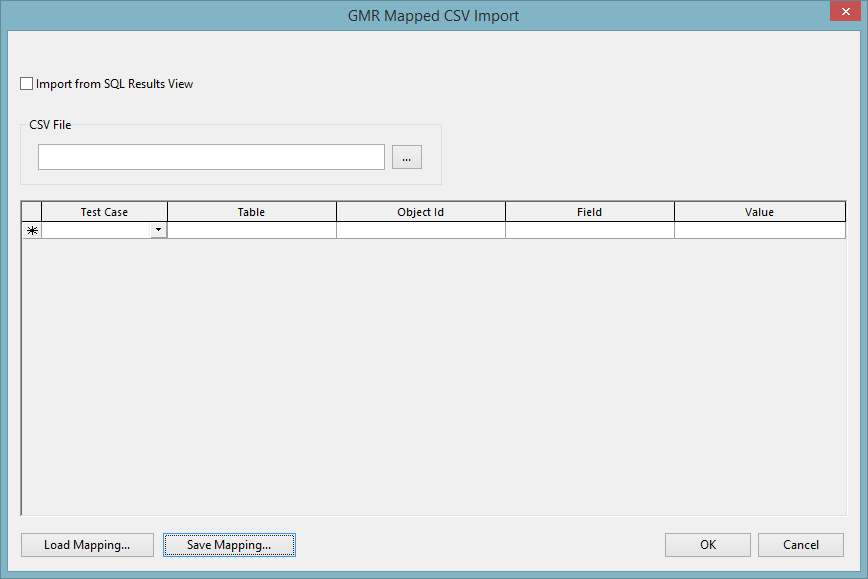Click inside the CSV File text box

tap(210, 156)
